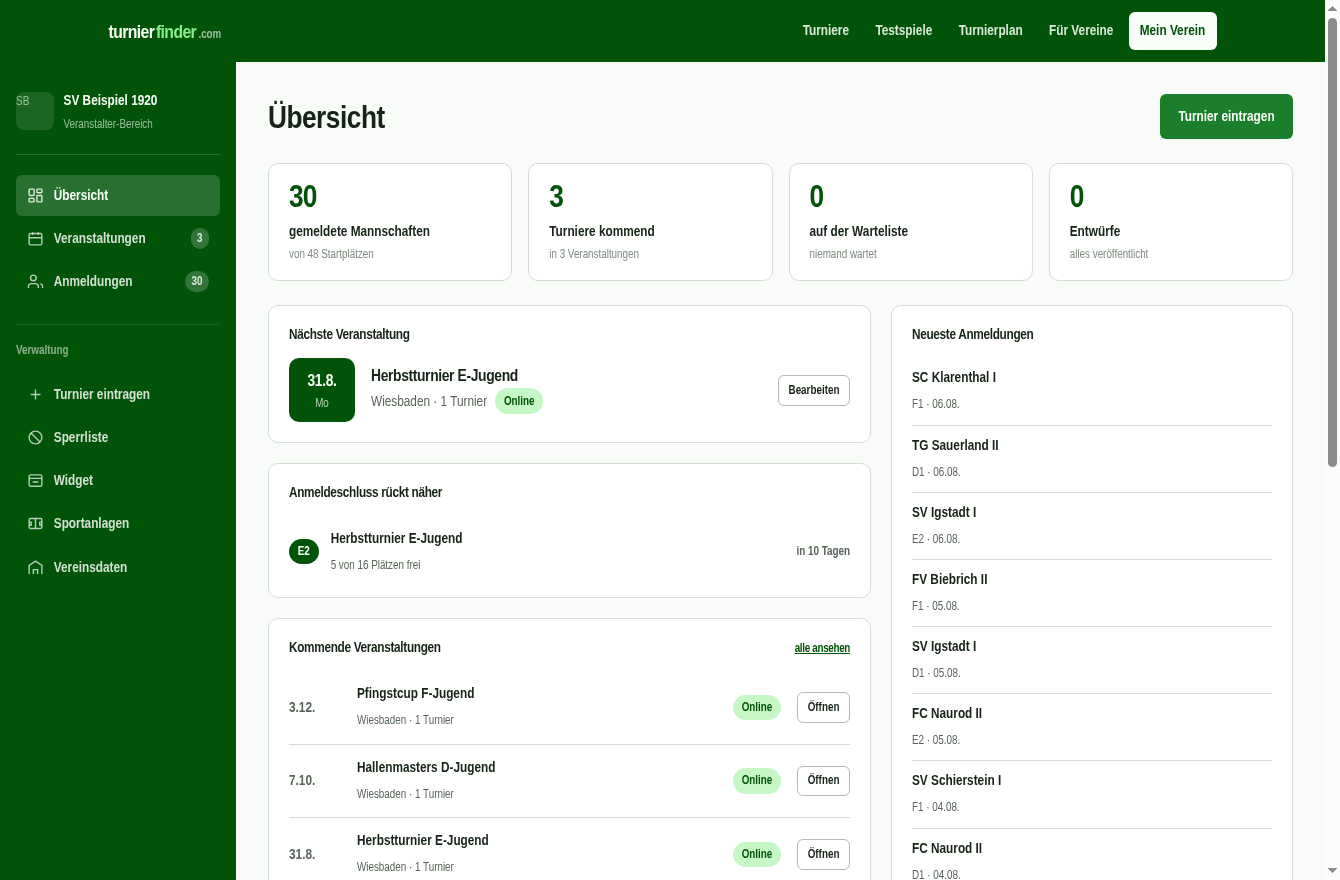1340x880 pixels.
Task: Click the Sportanlagen field icon
Action: coord(35,523)
